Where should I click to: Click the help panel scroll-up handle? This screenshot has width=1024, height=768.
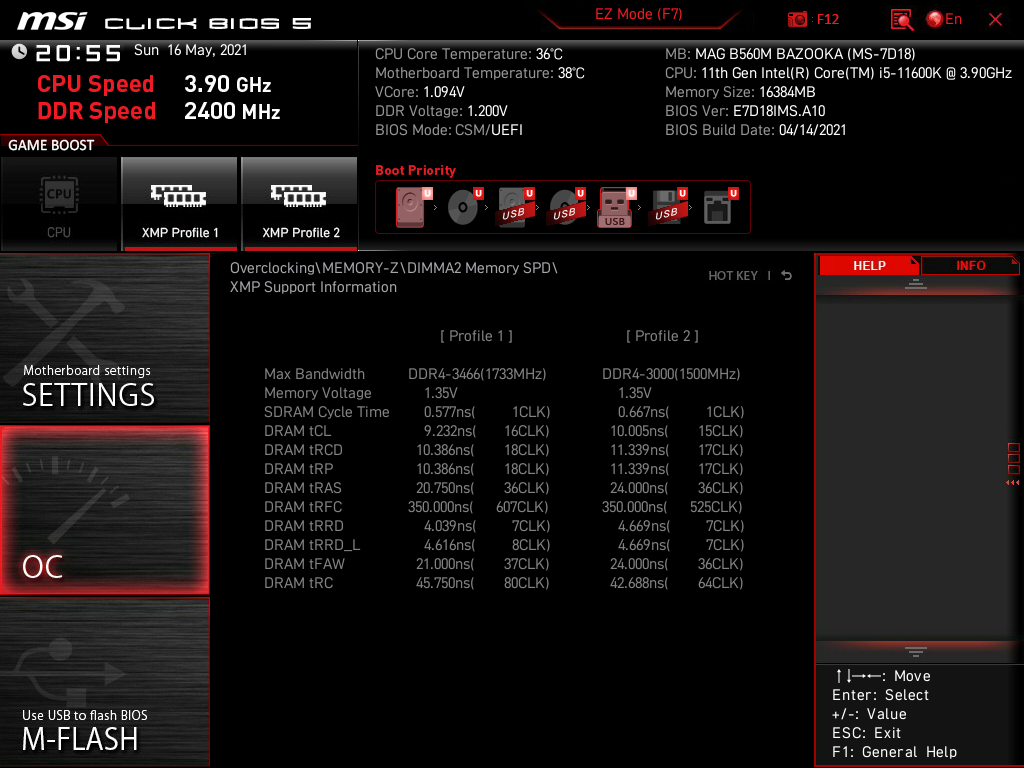[x=916, y=283]
